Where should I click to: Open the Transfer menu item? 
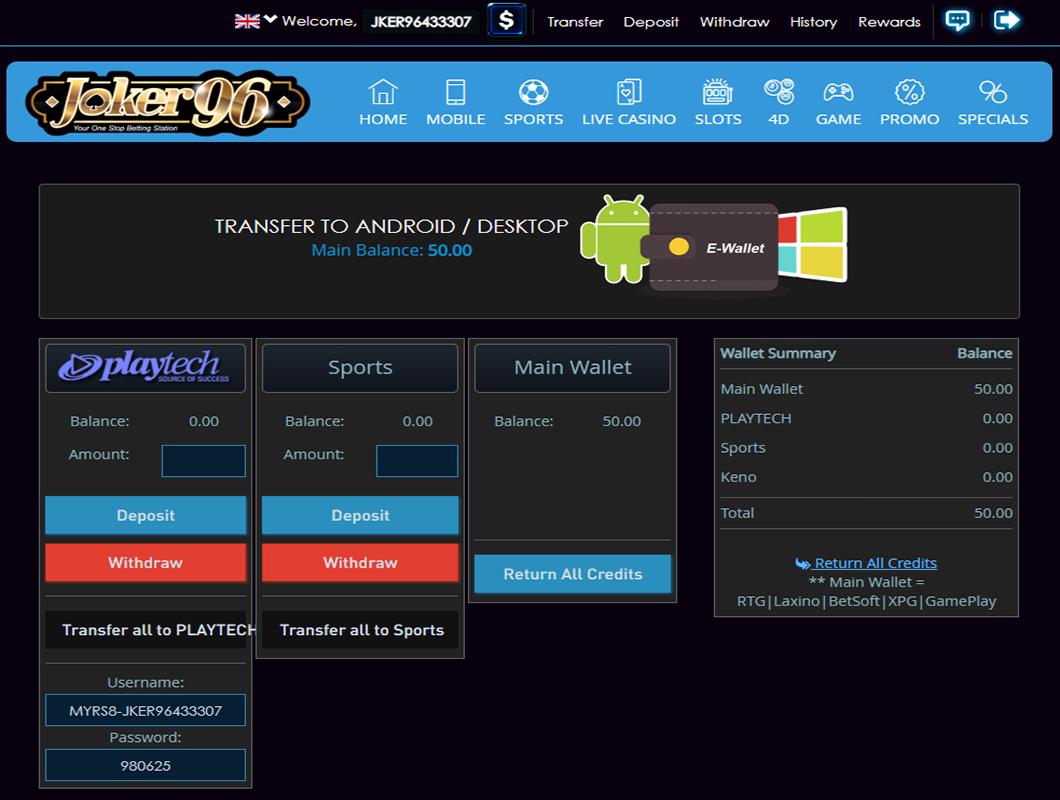[x=575, y=21]
